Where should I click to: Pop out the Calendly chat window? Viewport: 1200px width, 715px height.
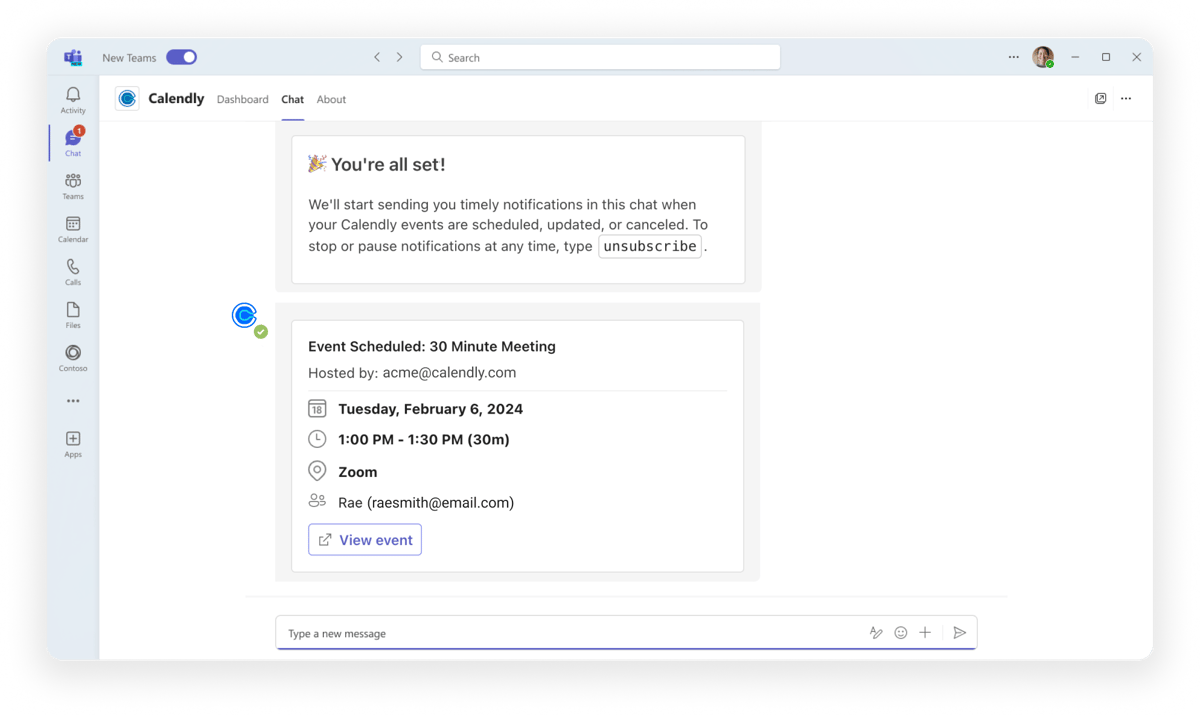tap(1100, 99)
